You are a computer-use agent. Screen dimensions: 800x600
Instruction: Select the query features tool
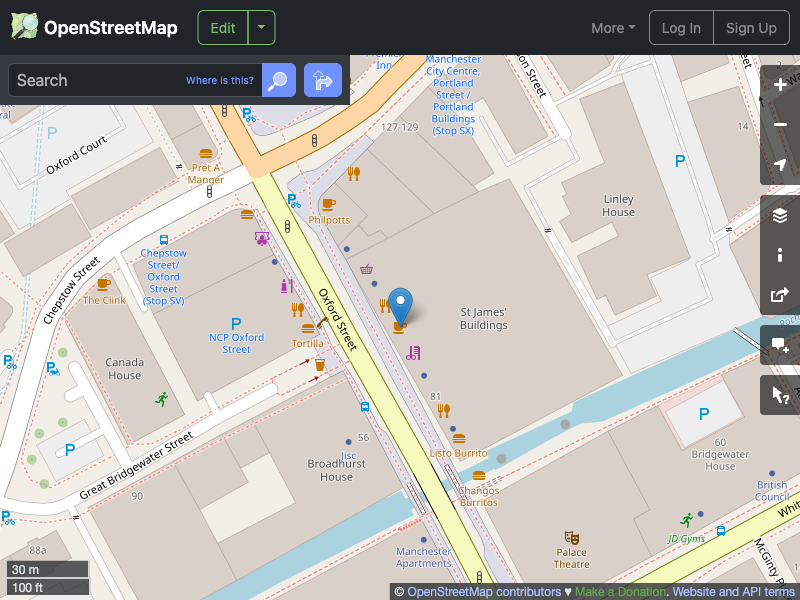780,394
